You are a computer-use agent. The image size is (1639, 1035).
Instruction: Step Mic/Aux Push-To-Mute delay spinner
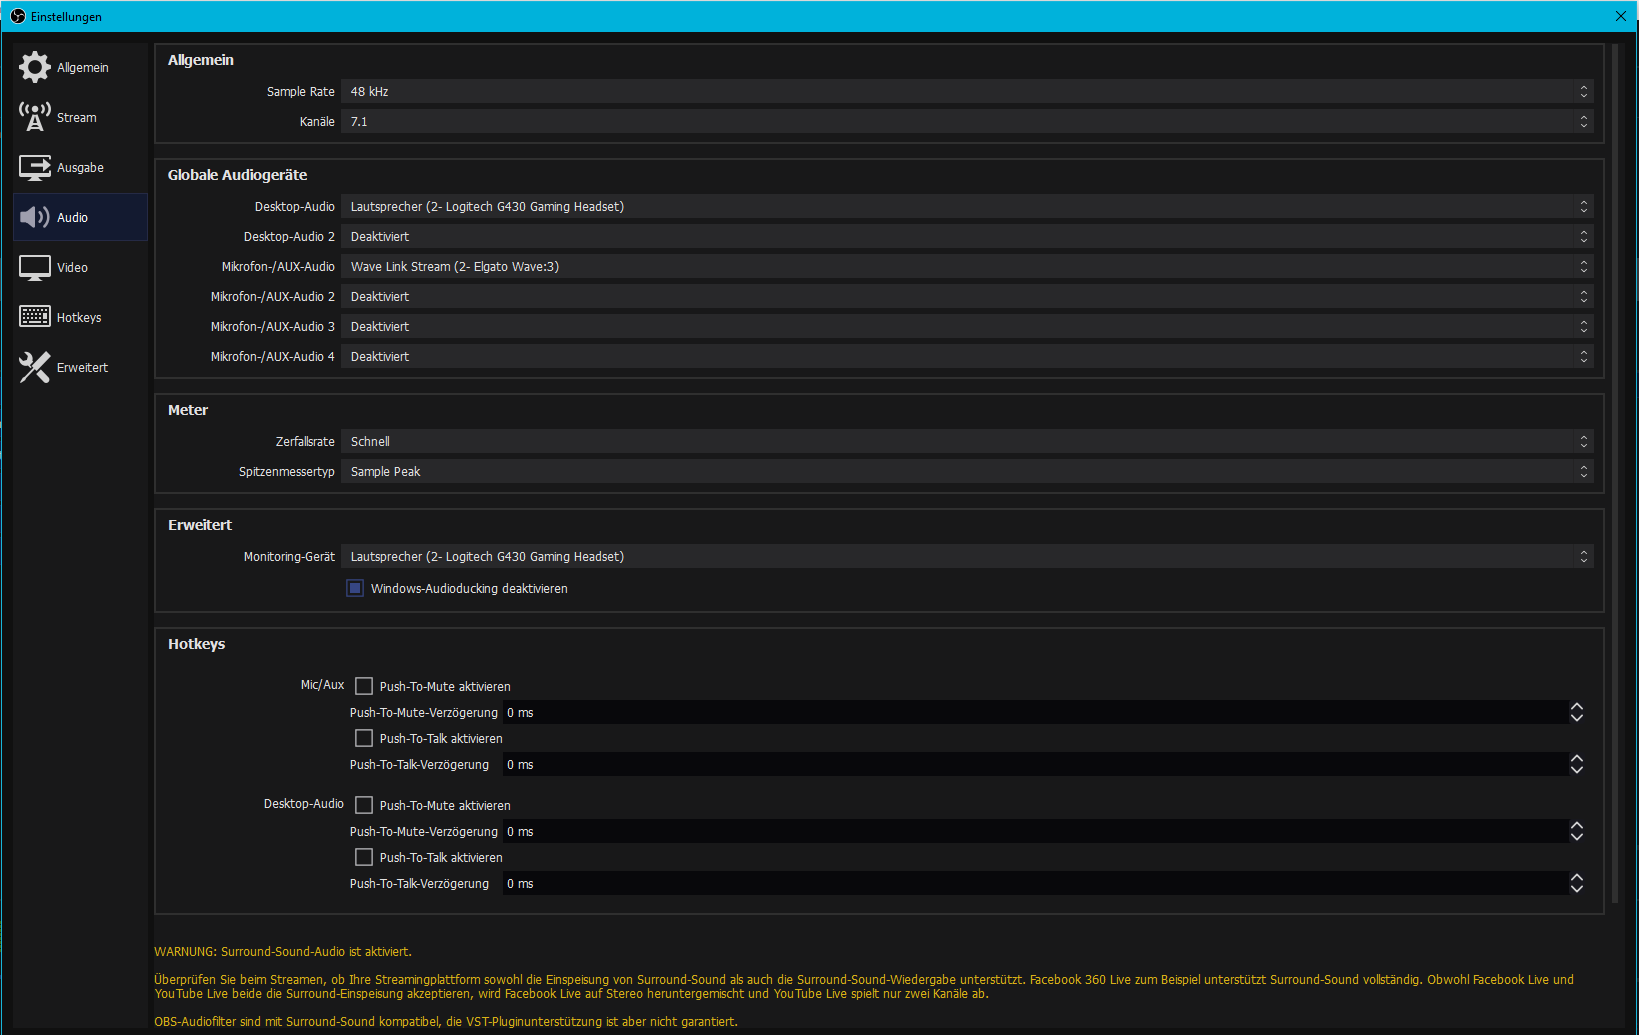[1577, 712]
